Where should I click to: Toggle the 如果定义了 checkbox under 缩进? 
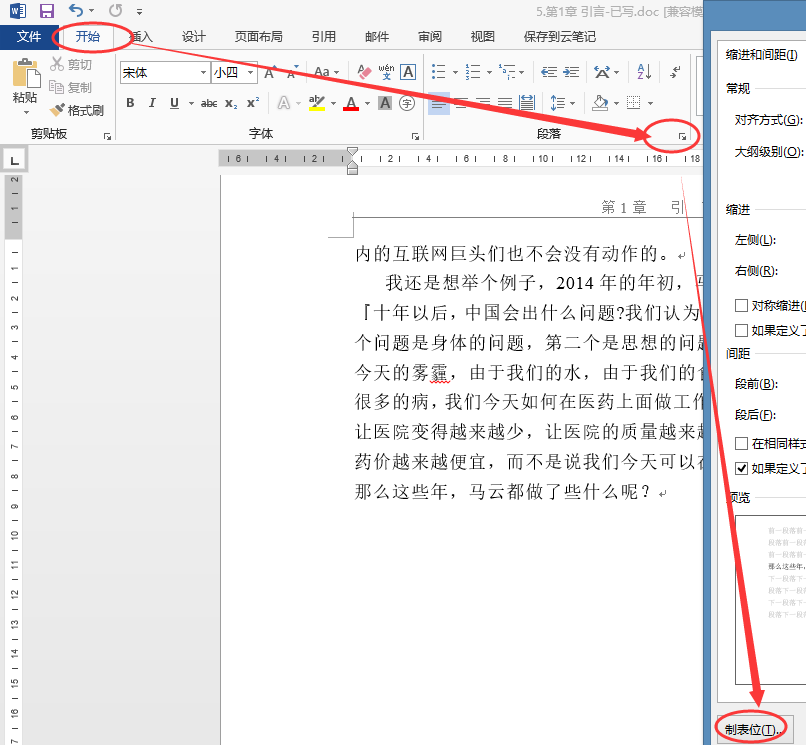point(741,330)
